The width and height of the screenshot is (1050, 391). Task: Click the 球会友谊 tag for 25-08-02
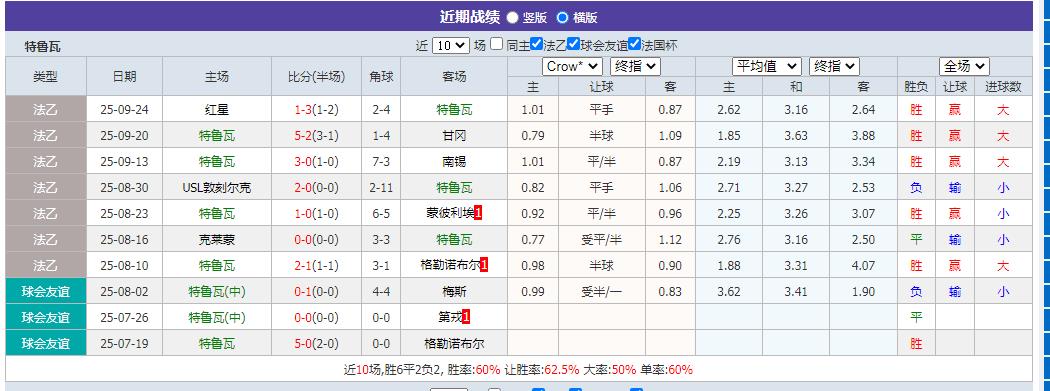[x=46, y=291]
